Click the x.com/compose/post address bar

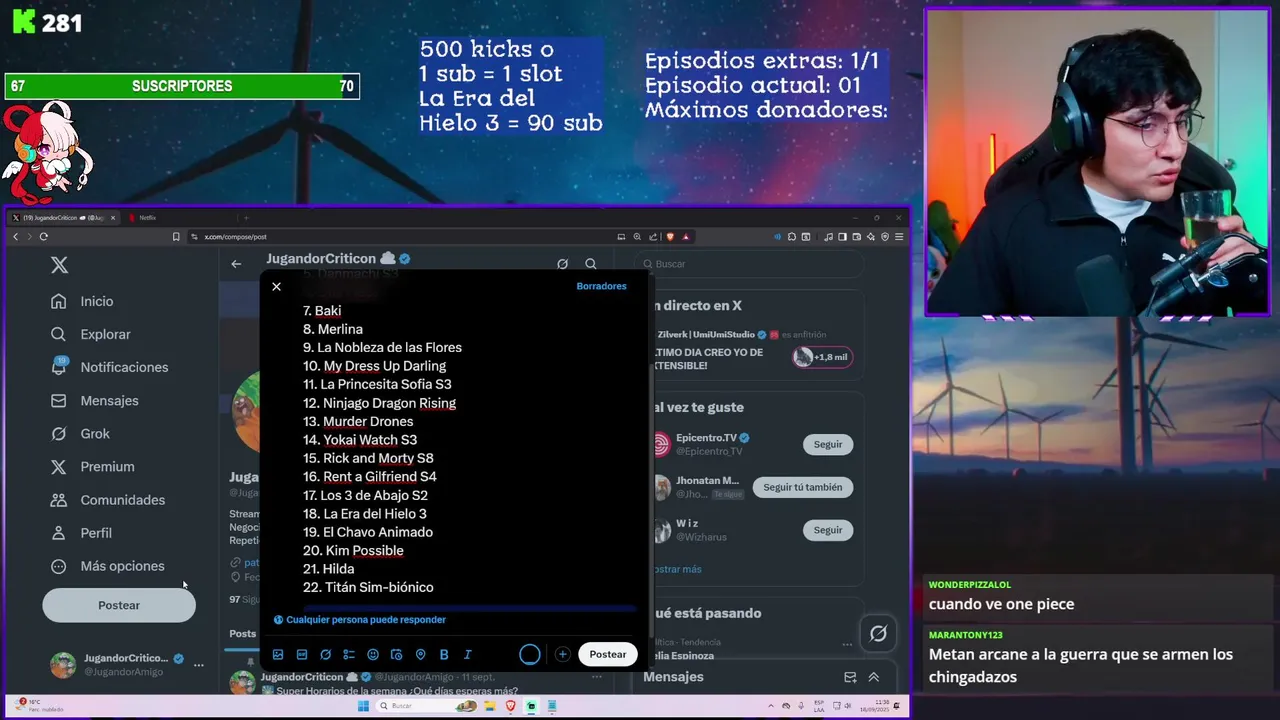click(400, 237)
